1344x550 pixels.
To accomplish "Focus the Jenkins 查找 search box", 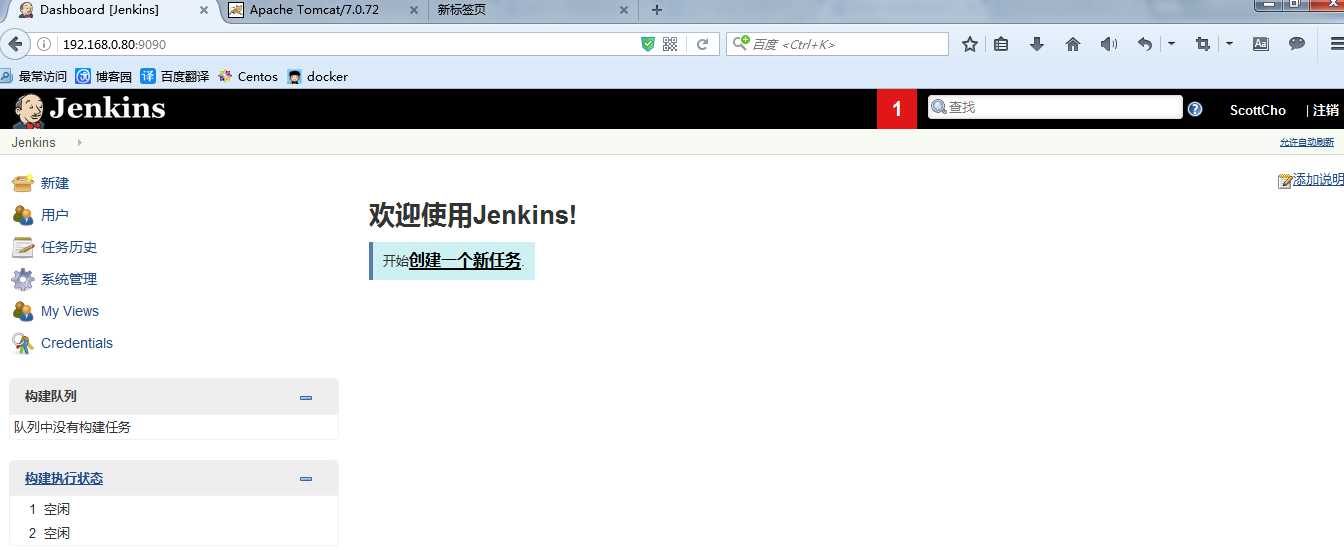I will pos(1055,107).
